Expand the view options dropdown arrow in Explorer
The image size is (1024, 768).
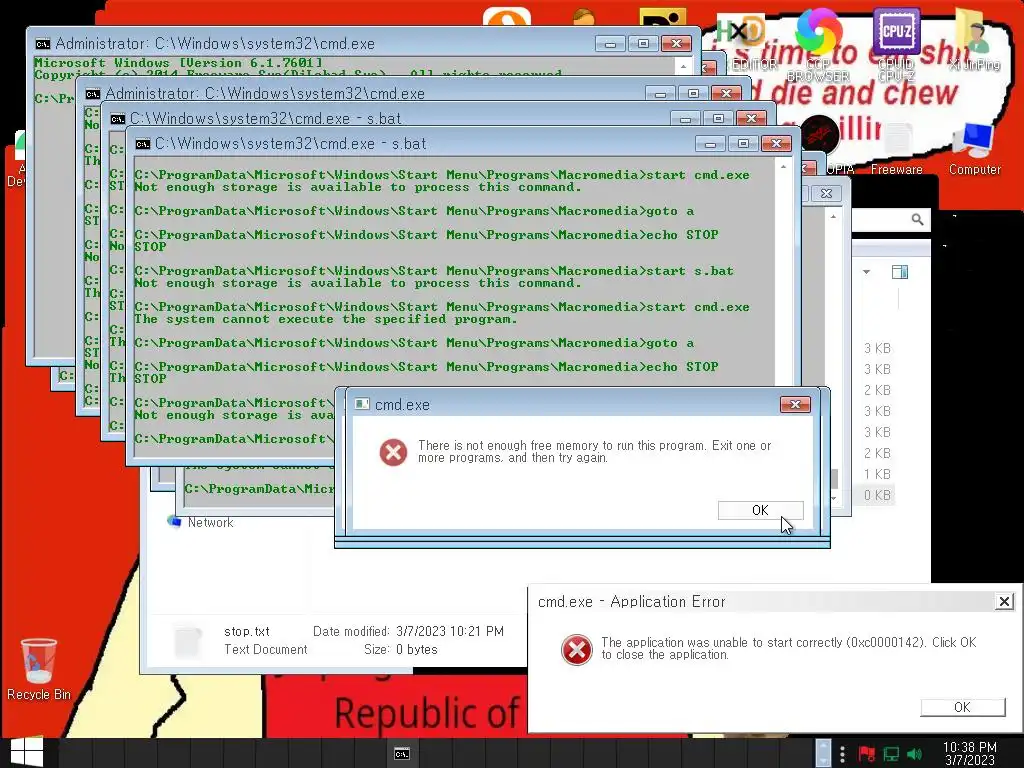(x=867, y=272)
